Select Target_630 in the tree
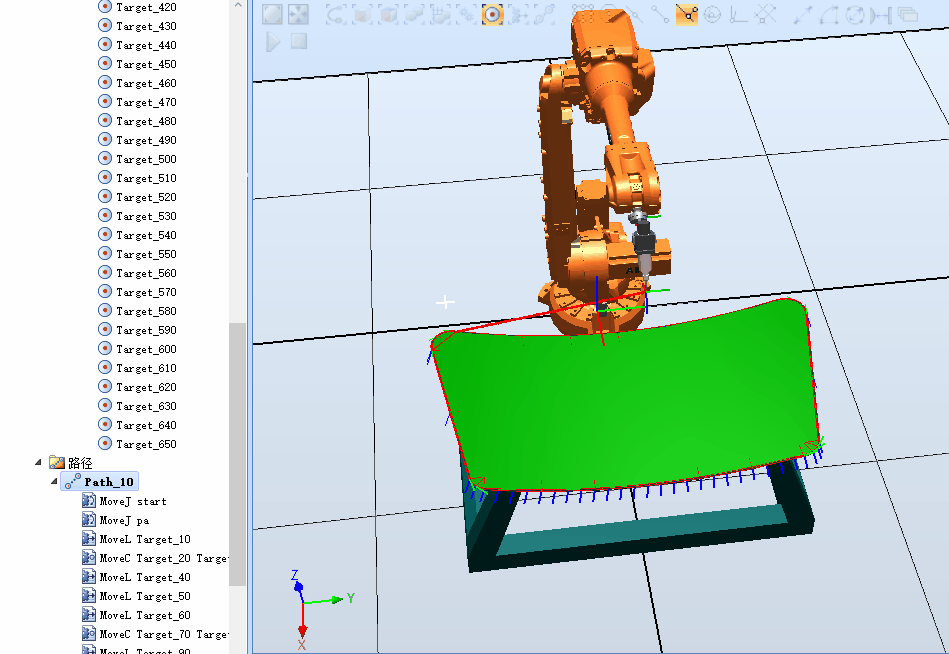 [146, 405]
